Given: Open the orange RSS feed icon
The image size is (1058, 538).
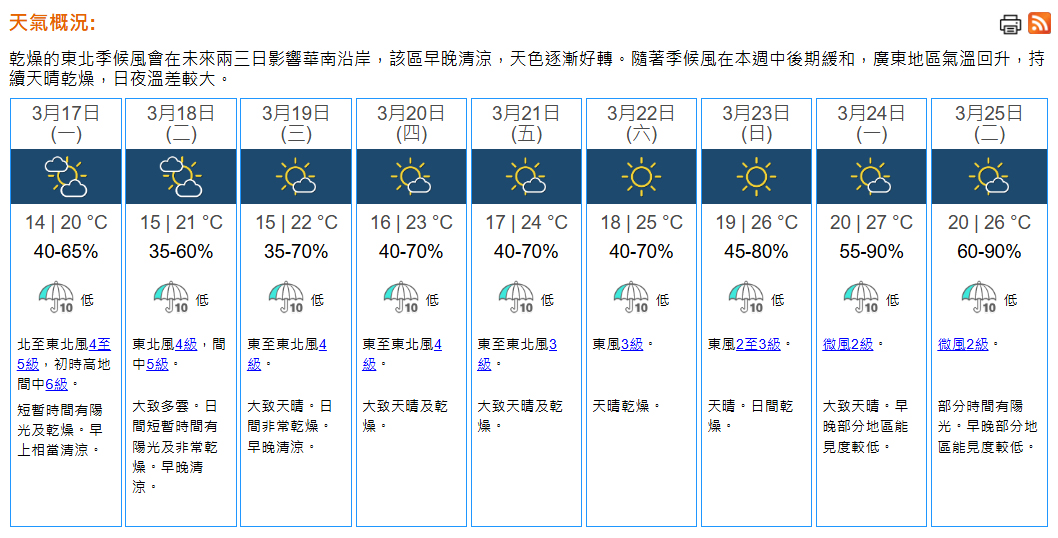Looking at the screenshot, I should click(1040, 24).
